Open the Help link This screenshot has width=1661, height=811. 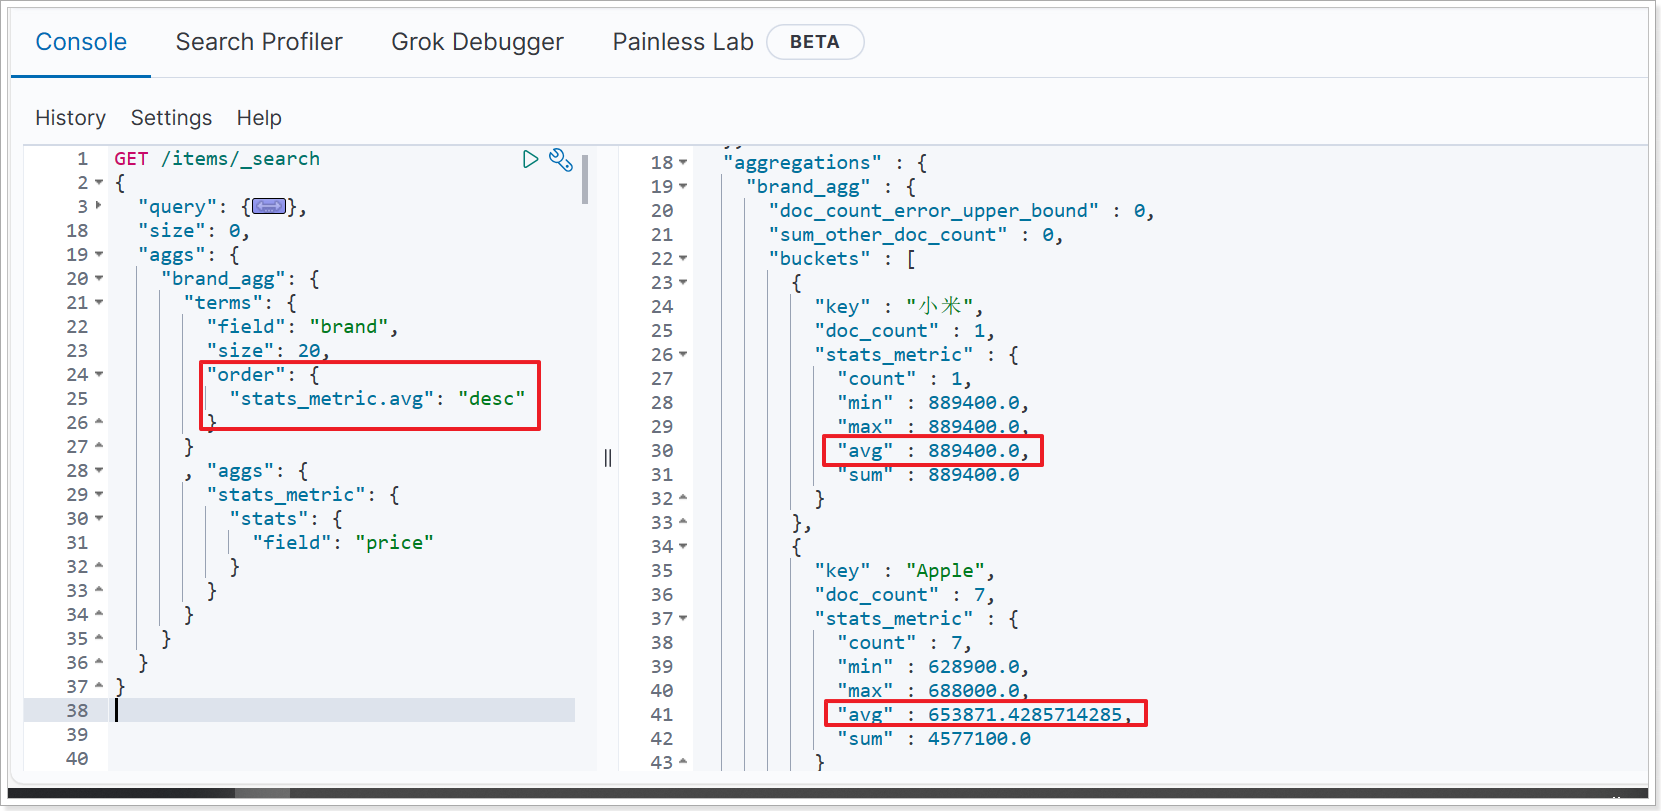pos(259,118)
